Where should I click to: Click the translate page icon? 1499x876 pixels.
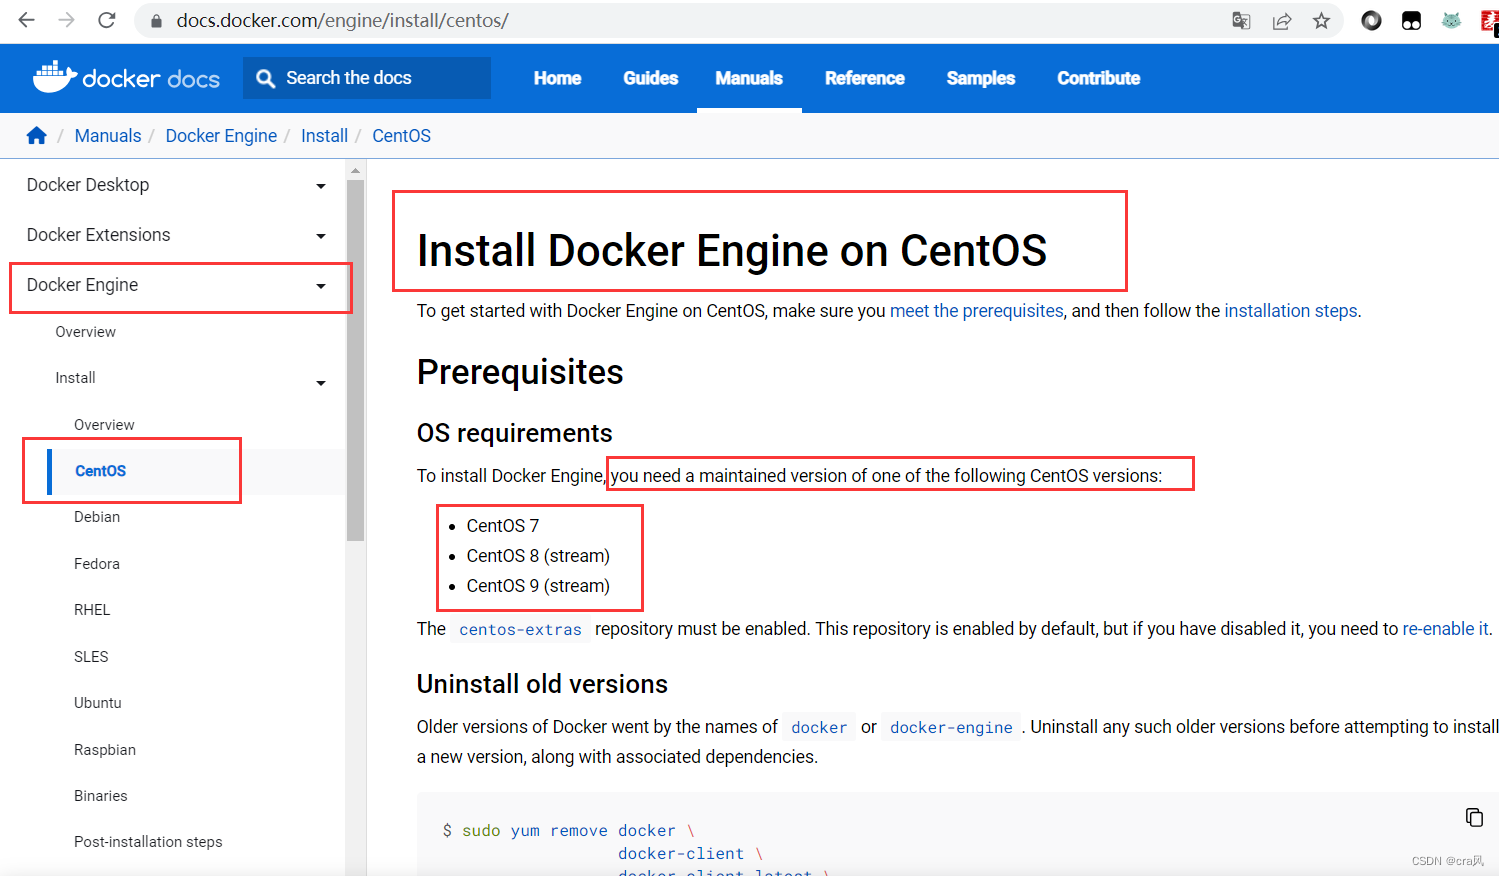click(x=1241, y=21)
